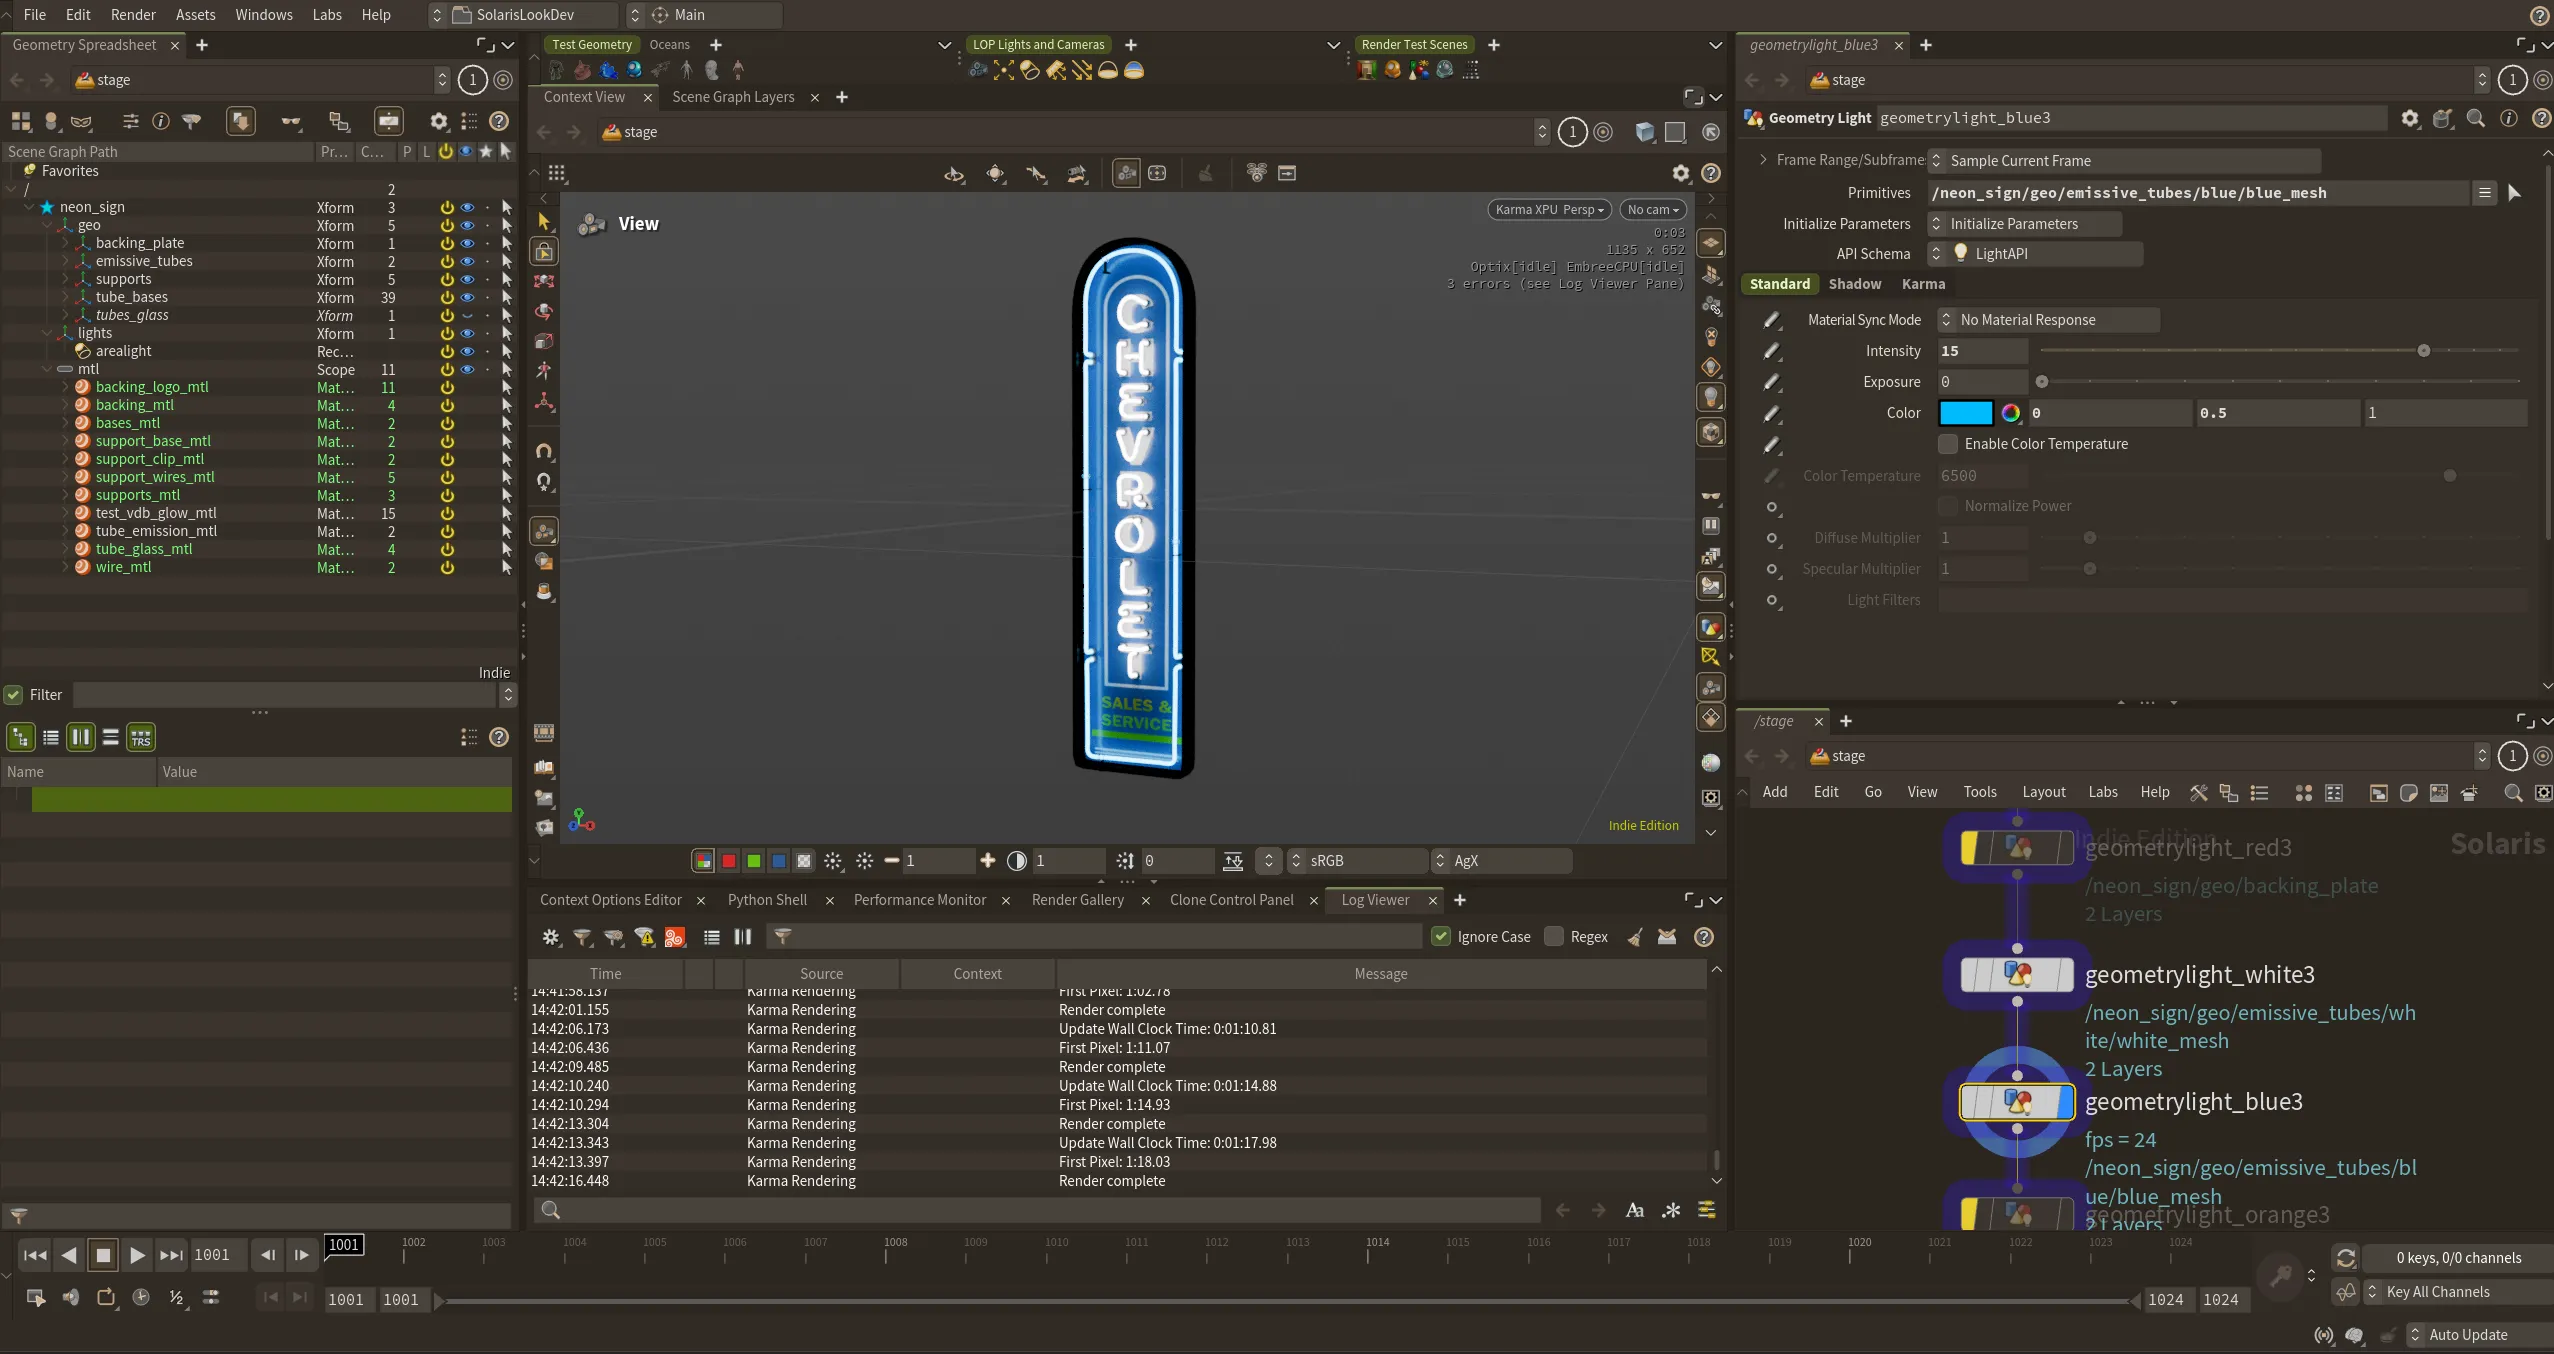2554x1354 pixels.
Task: Toggle activation power icon for tube_glass_mtl
Action: click(447, 549)
